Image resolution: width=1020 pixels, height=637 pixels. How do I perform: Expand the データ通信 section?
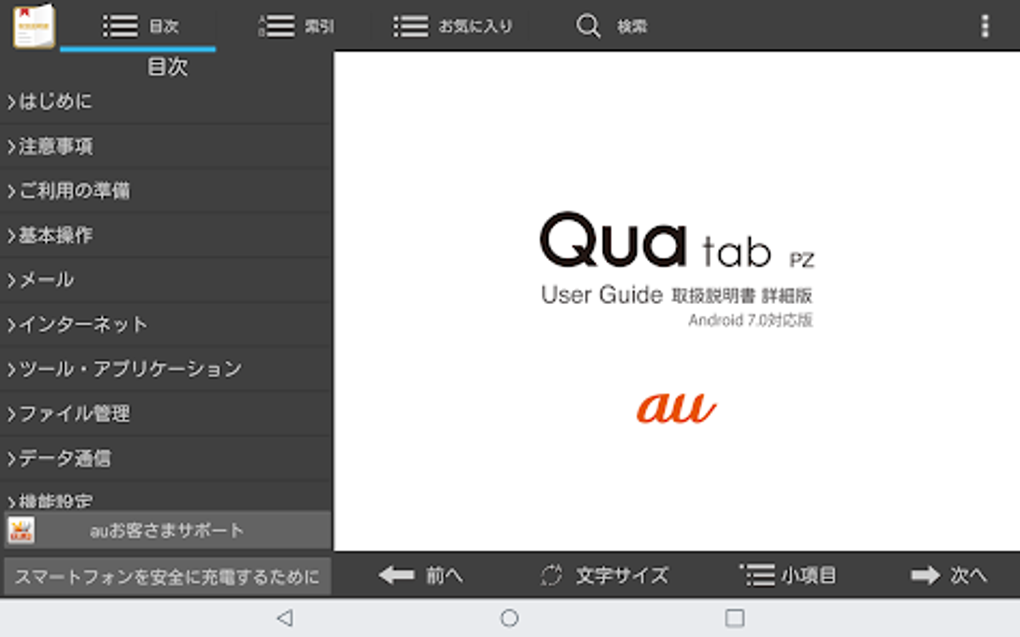pos(166,458)
